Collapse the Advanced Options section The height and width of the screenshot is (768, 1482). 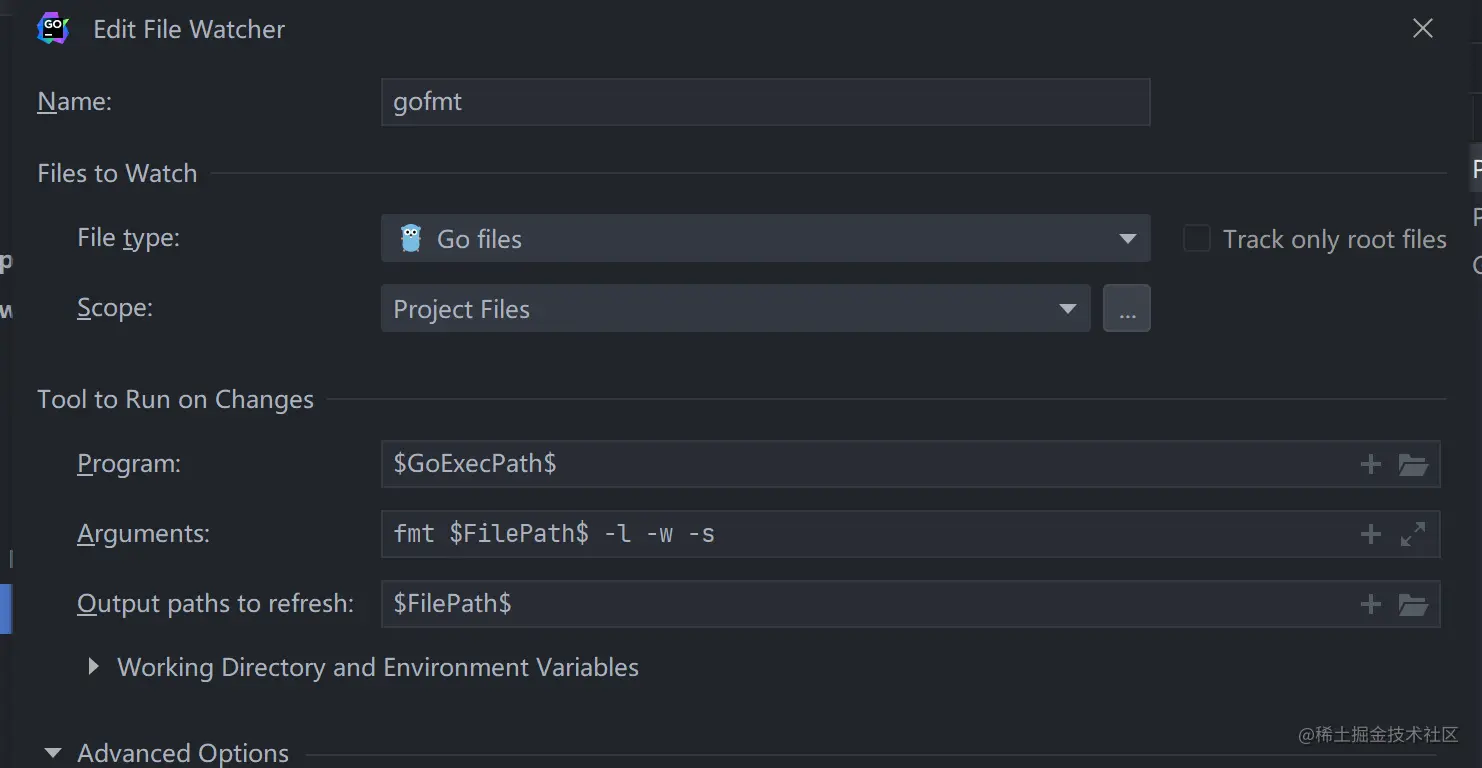point(53,753)
